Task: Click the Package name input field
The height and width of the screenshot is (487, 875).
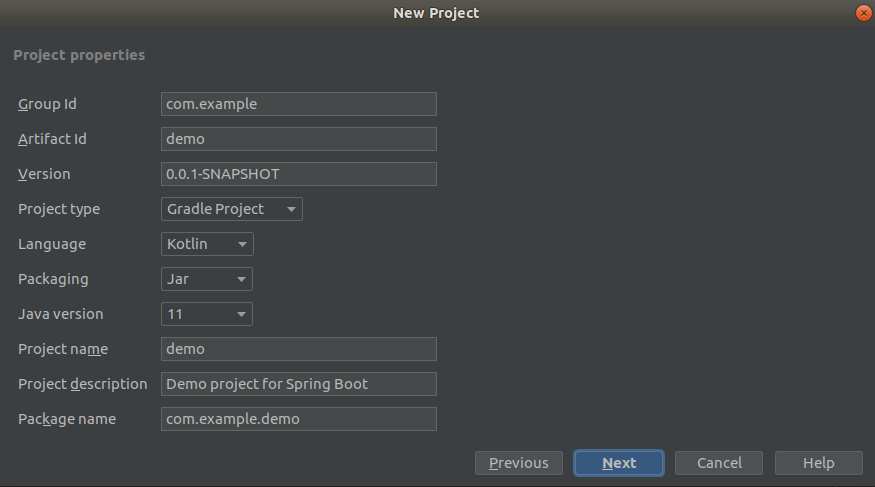Action: coord(298,419)
